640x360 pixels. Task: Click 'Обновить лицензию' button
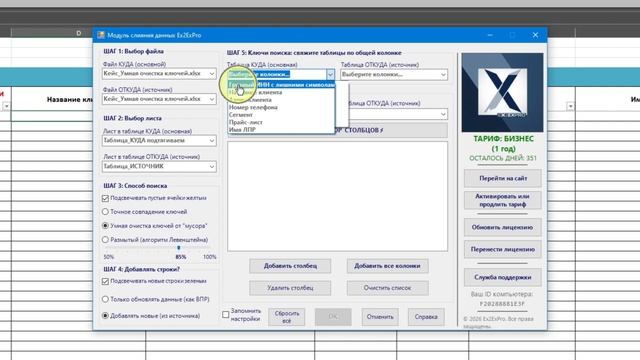click(x=503, y=227)
